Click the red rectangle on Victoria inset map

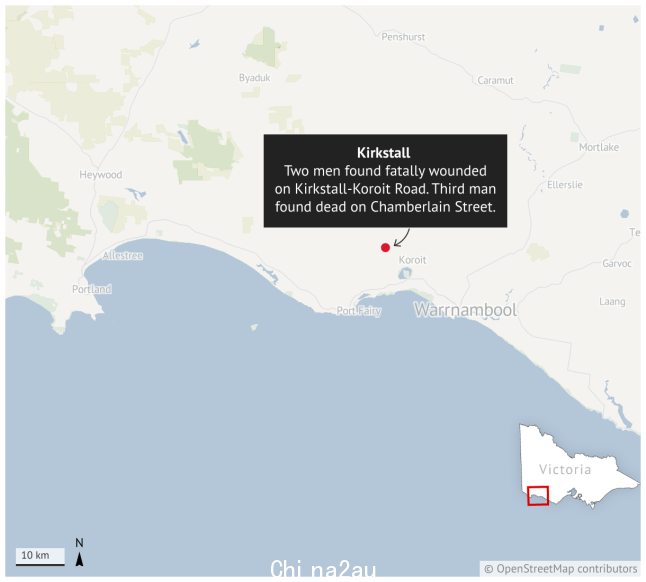click(x=538, y=496)
